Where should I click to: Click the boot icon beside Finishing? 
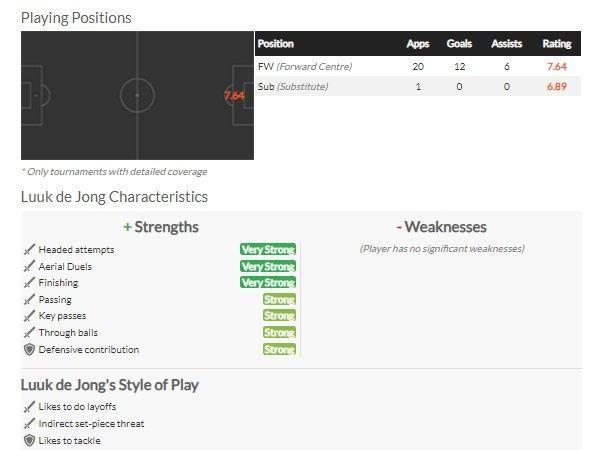29,283
